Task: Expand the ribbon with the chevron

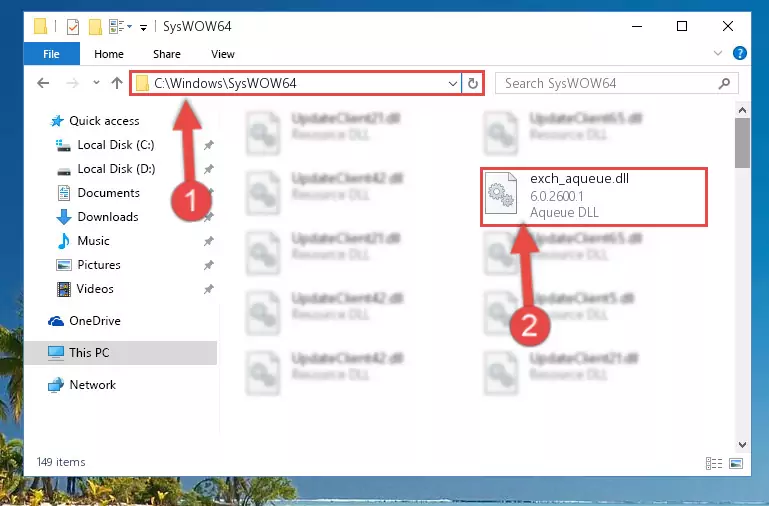Action: (x=718, y=53)
